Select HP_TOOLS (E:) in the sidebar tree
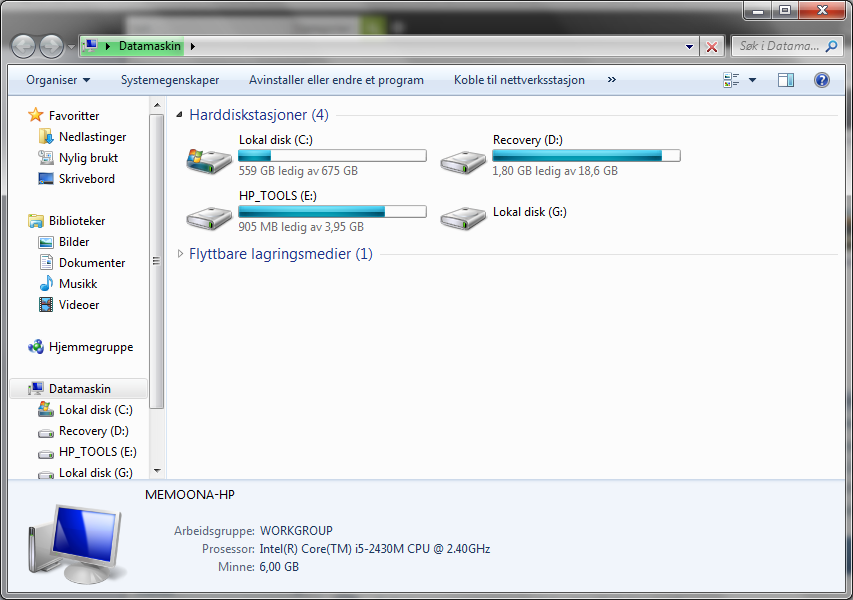Viewport: 853px width, 600px height. click(98, 452)
